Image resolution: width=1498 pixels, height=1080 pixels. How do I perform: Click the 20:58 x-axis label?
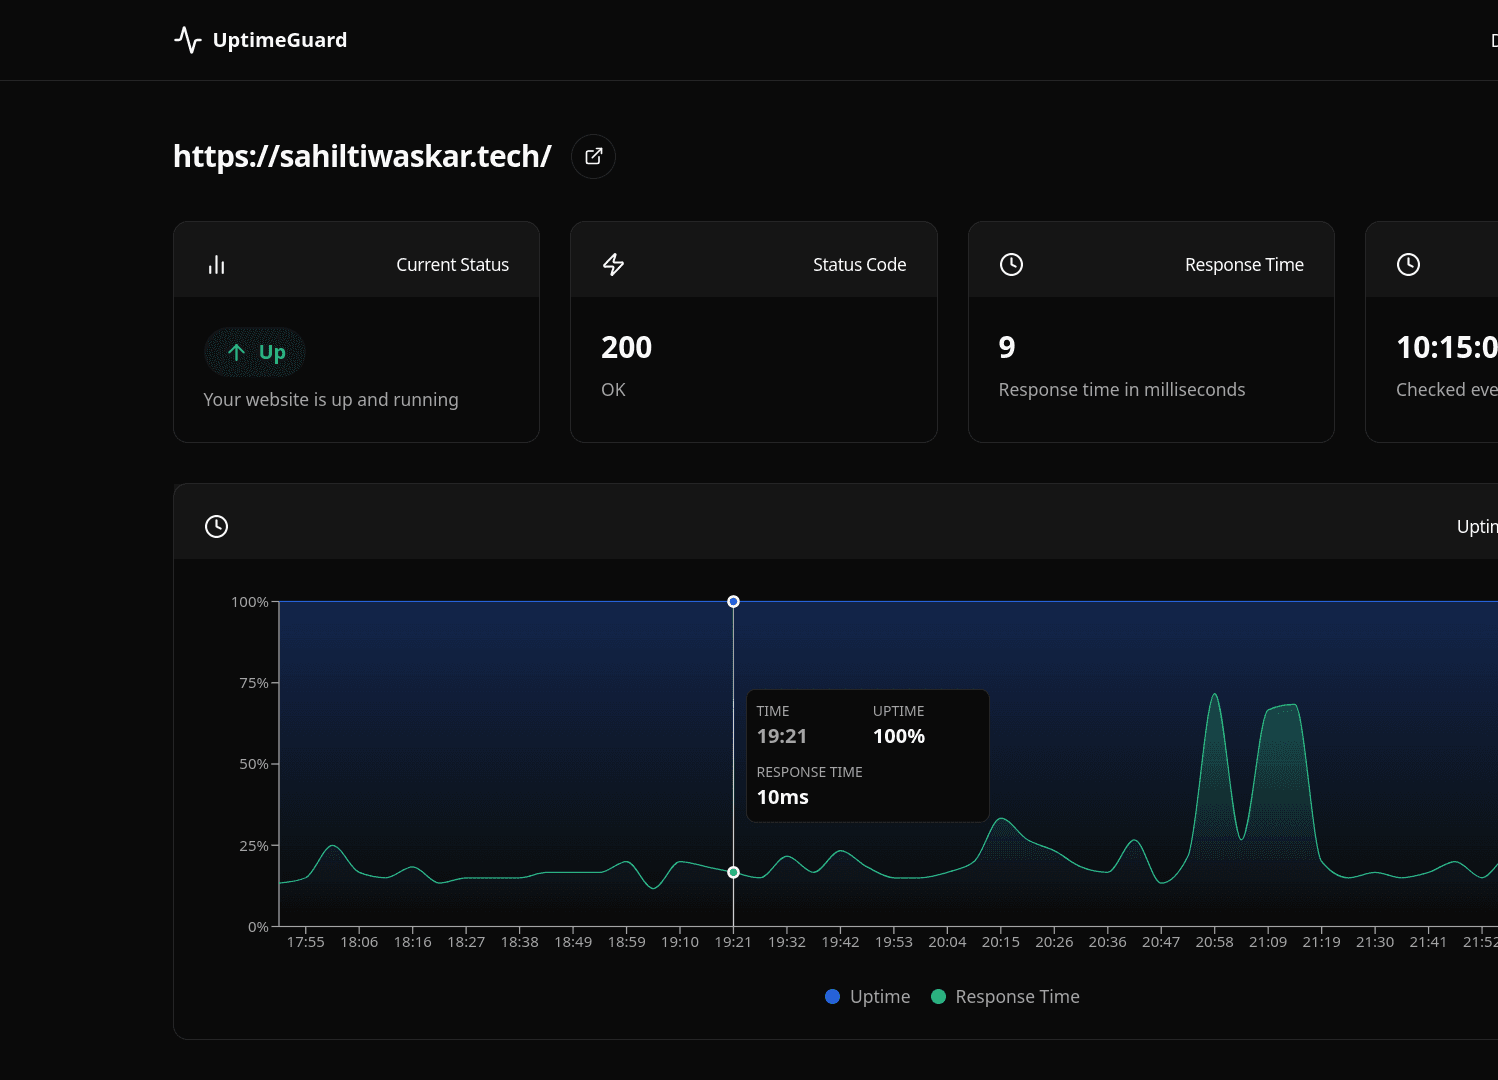1214,942
